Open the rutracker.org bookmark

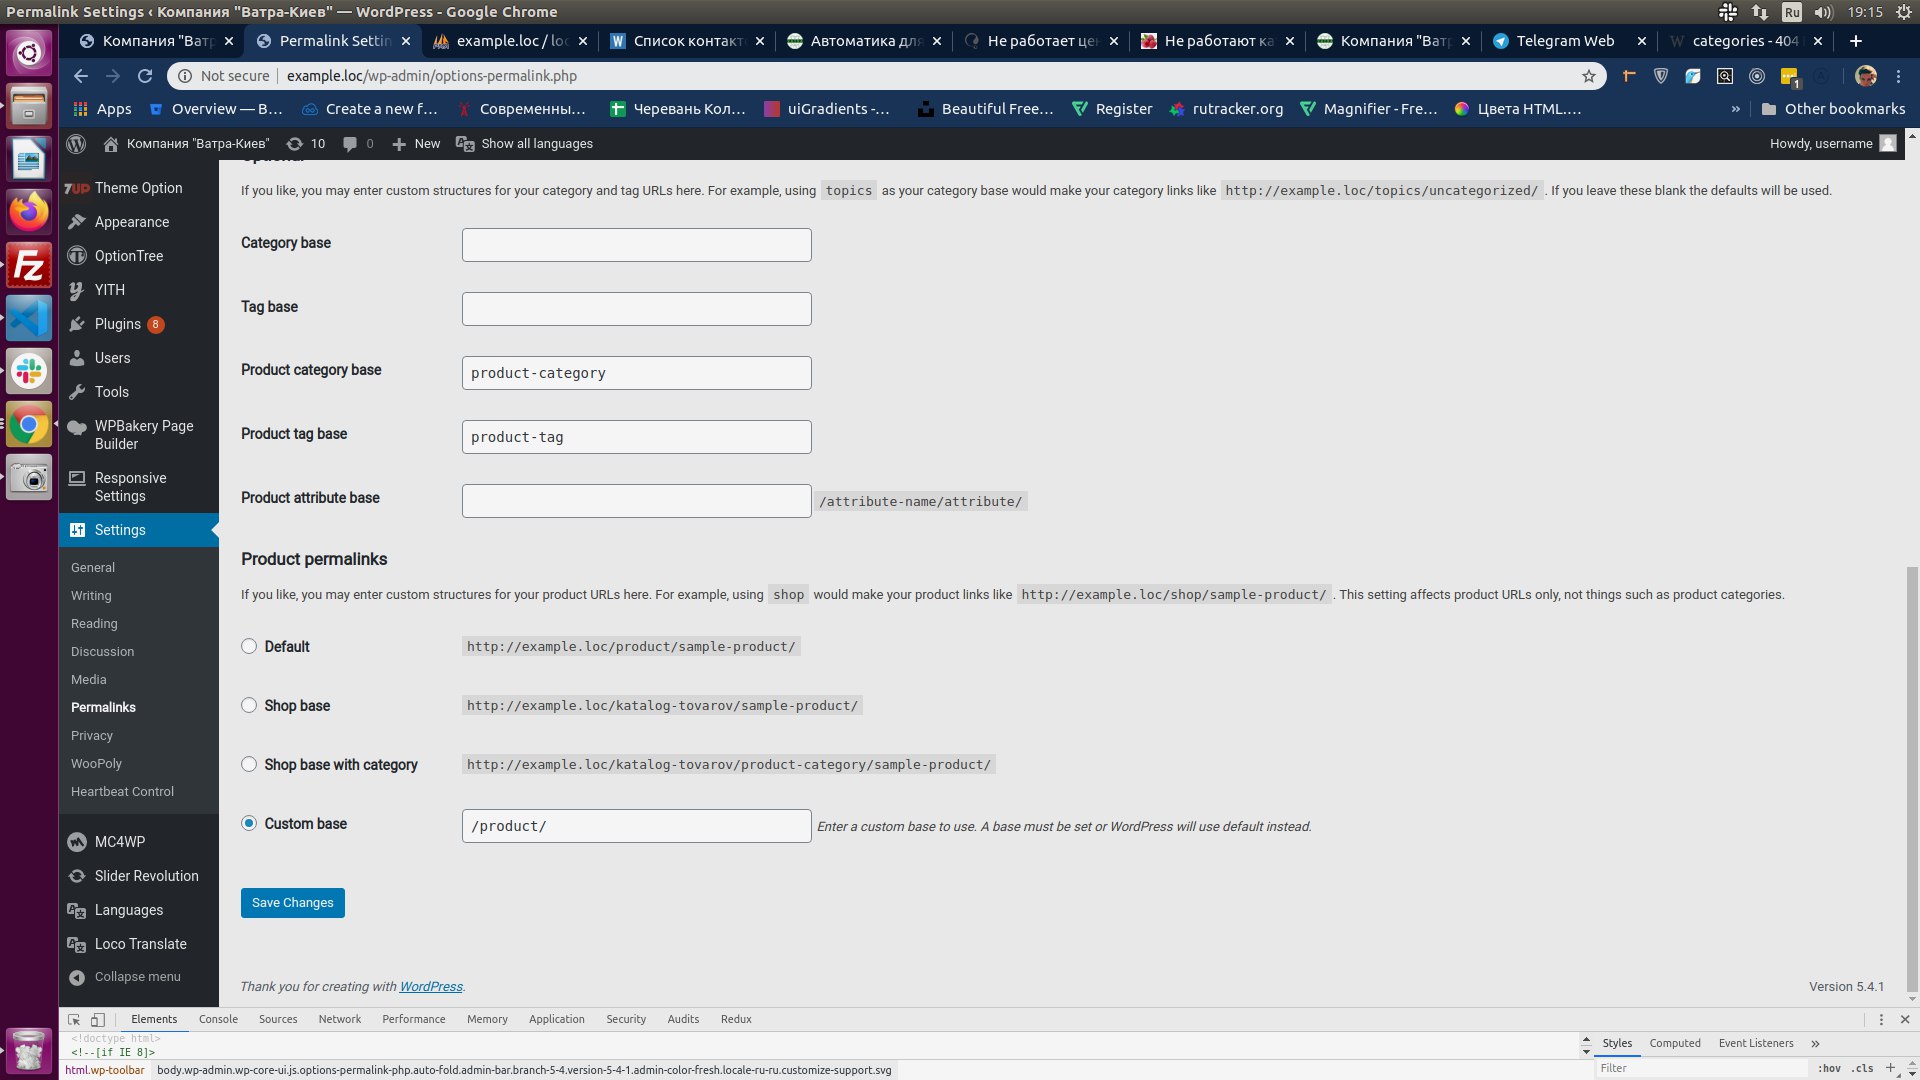[x=1226, y=109]
